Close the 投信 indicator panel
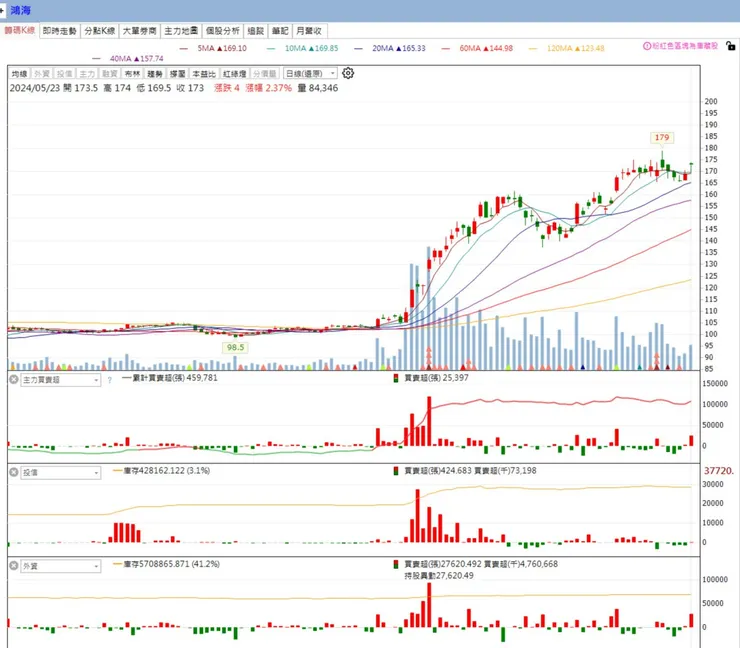The image size is (740, 648). pyautogui.click(x=14, y=472)
